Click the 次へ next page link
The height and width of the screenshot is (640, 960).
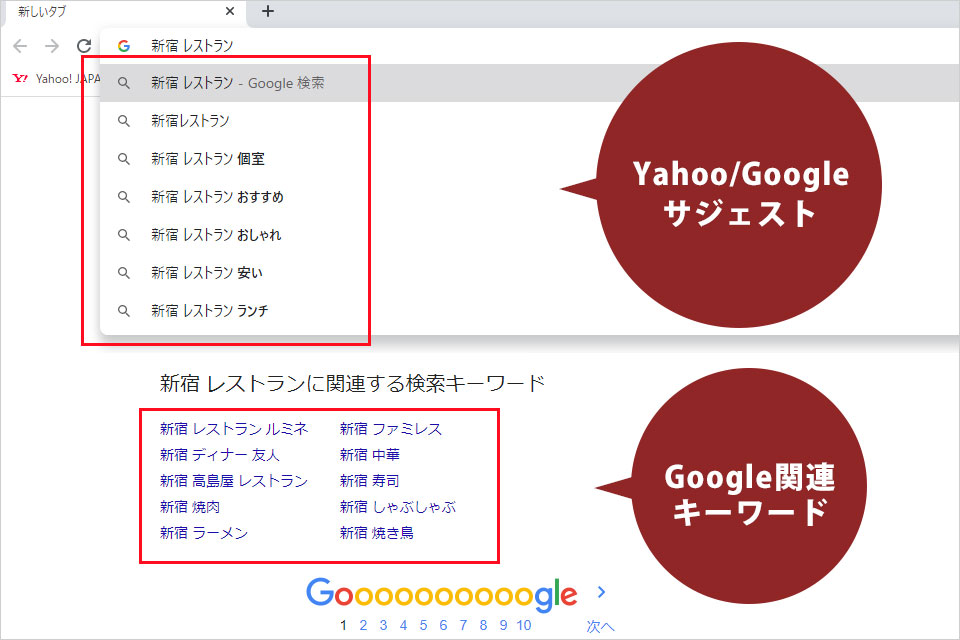(600, 627)
